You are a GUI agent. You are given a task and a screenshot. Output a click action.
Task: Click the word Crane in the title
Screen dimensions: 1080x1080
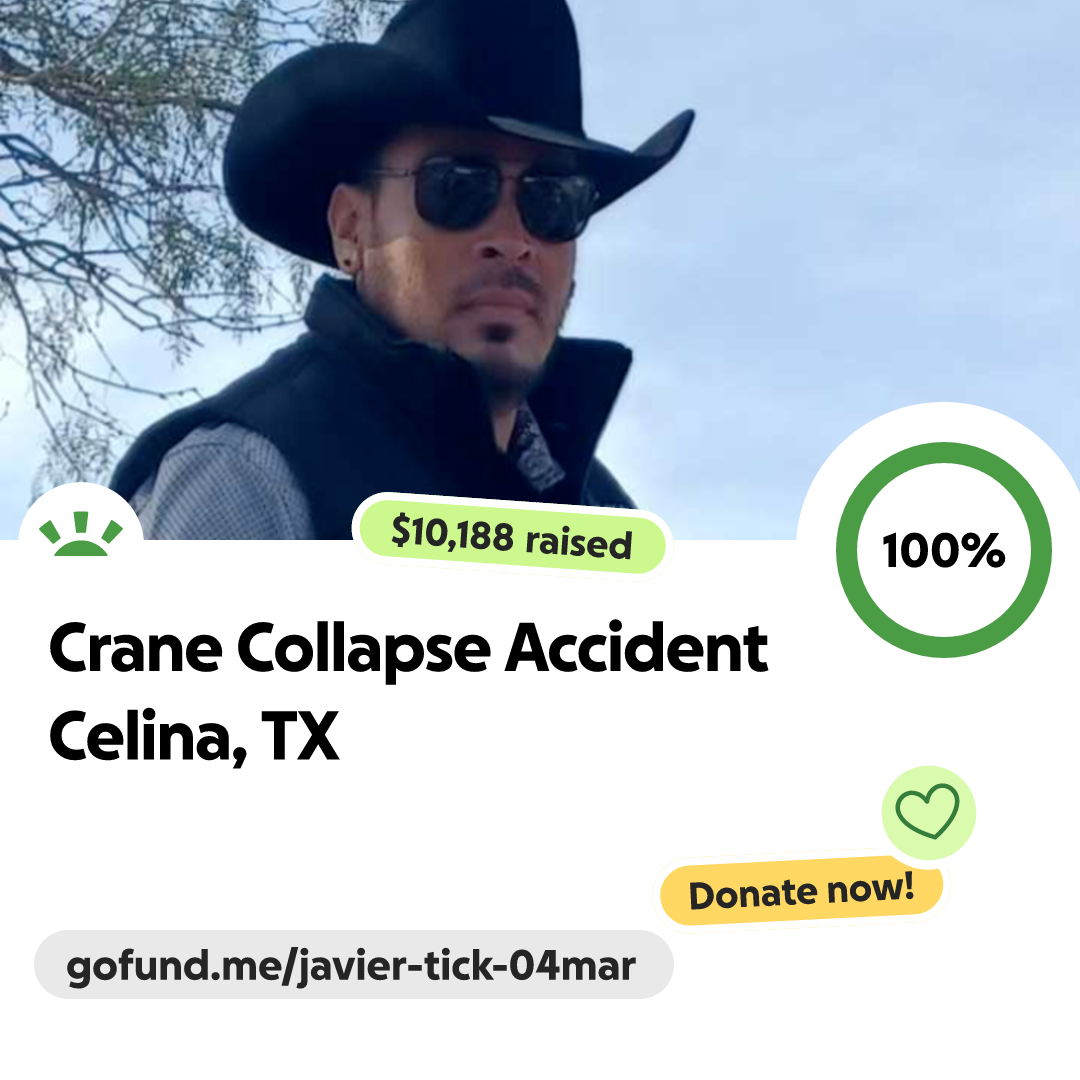[136, 649]
